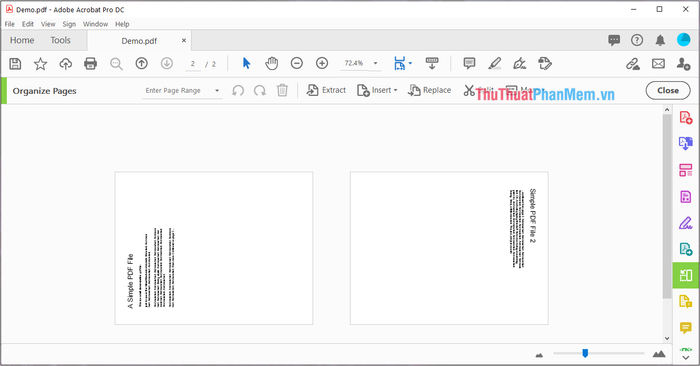Zoom out with minus icon
Viewport: 700px width, 366px height.
pos(296,63)
